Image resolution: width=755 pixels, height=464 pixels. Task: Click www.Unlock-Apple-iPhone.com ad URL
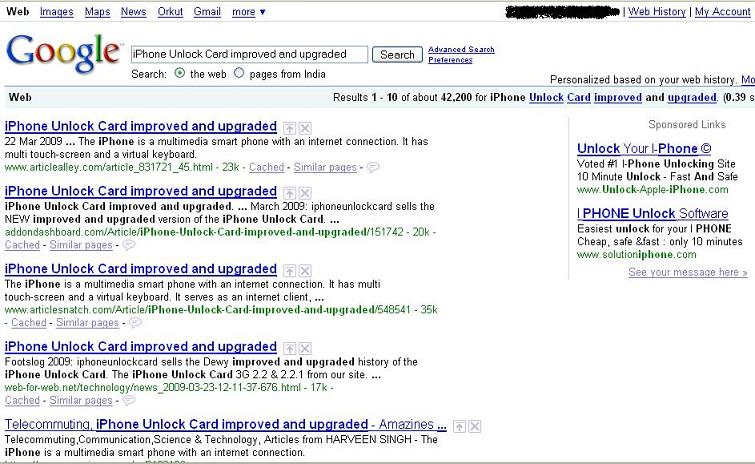[652, 190]
